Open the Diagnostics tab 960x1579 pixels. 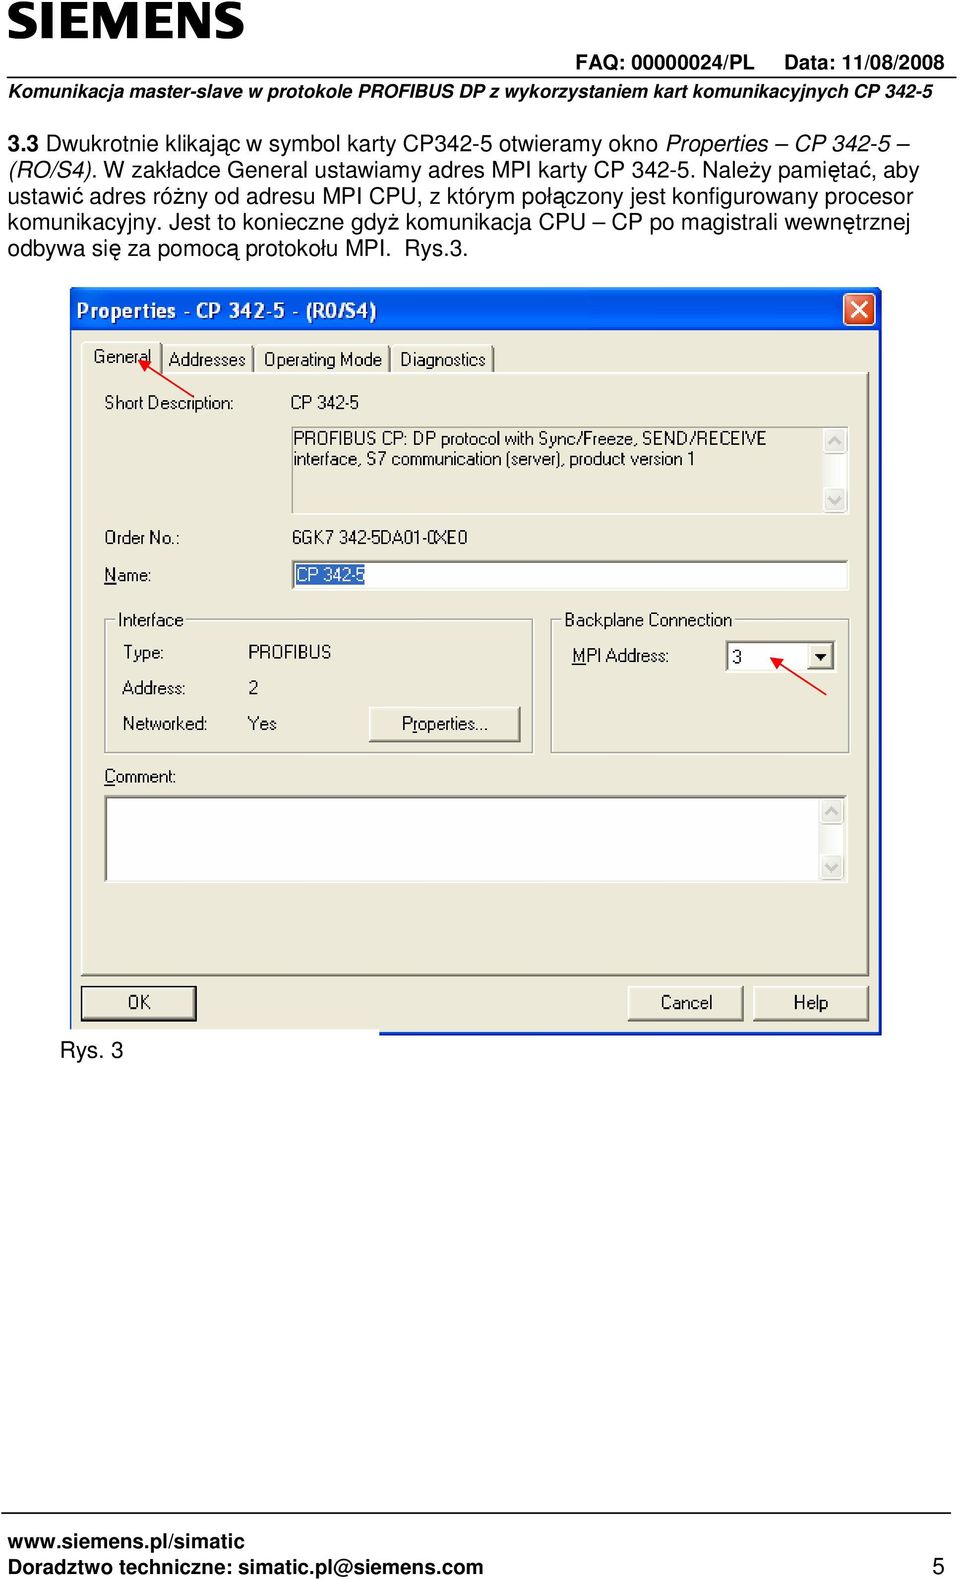tap(442, 359)
